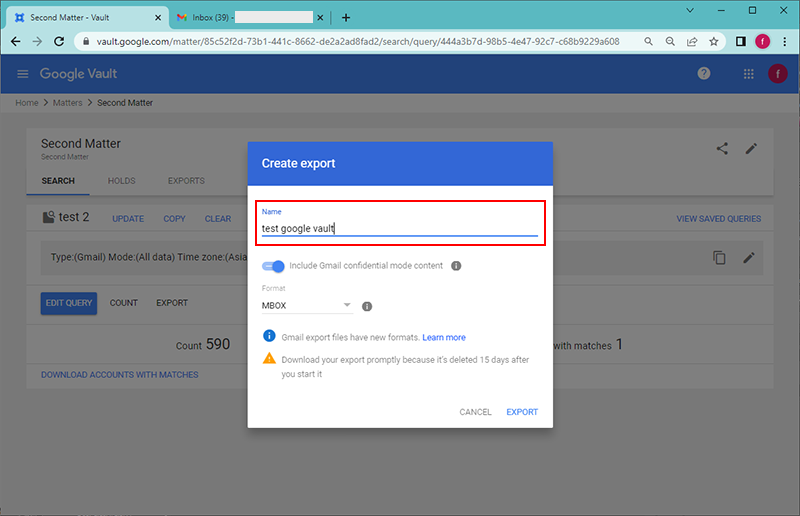This screenshot has height=516, width=800.
Task: Toggle the browser side panel
Action: tap(740, 42)
